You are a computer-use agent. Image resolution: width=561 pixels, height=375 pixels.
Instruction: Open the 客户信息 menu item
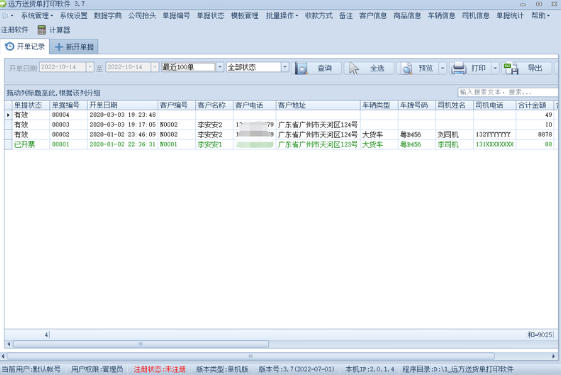pyautogui.click(x=373, y=15)
